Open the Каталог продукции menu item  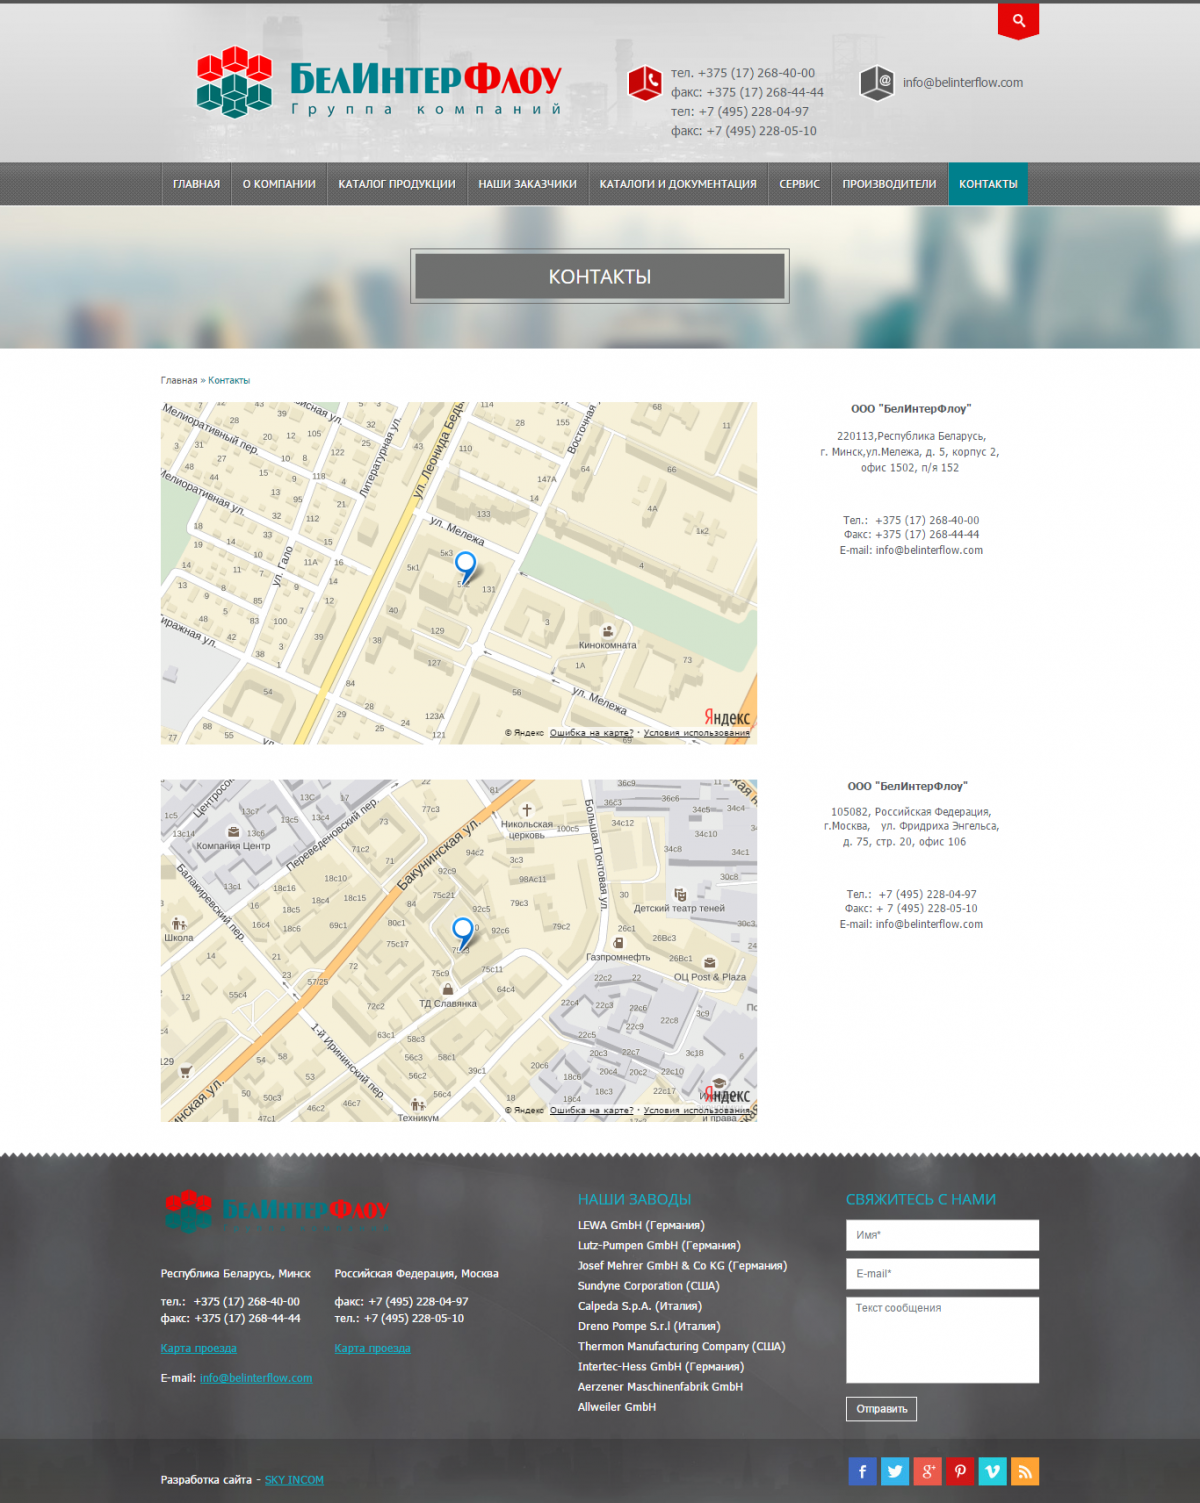click(397, 184)
